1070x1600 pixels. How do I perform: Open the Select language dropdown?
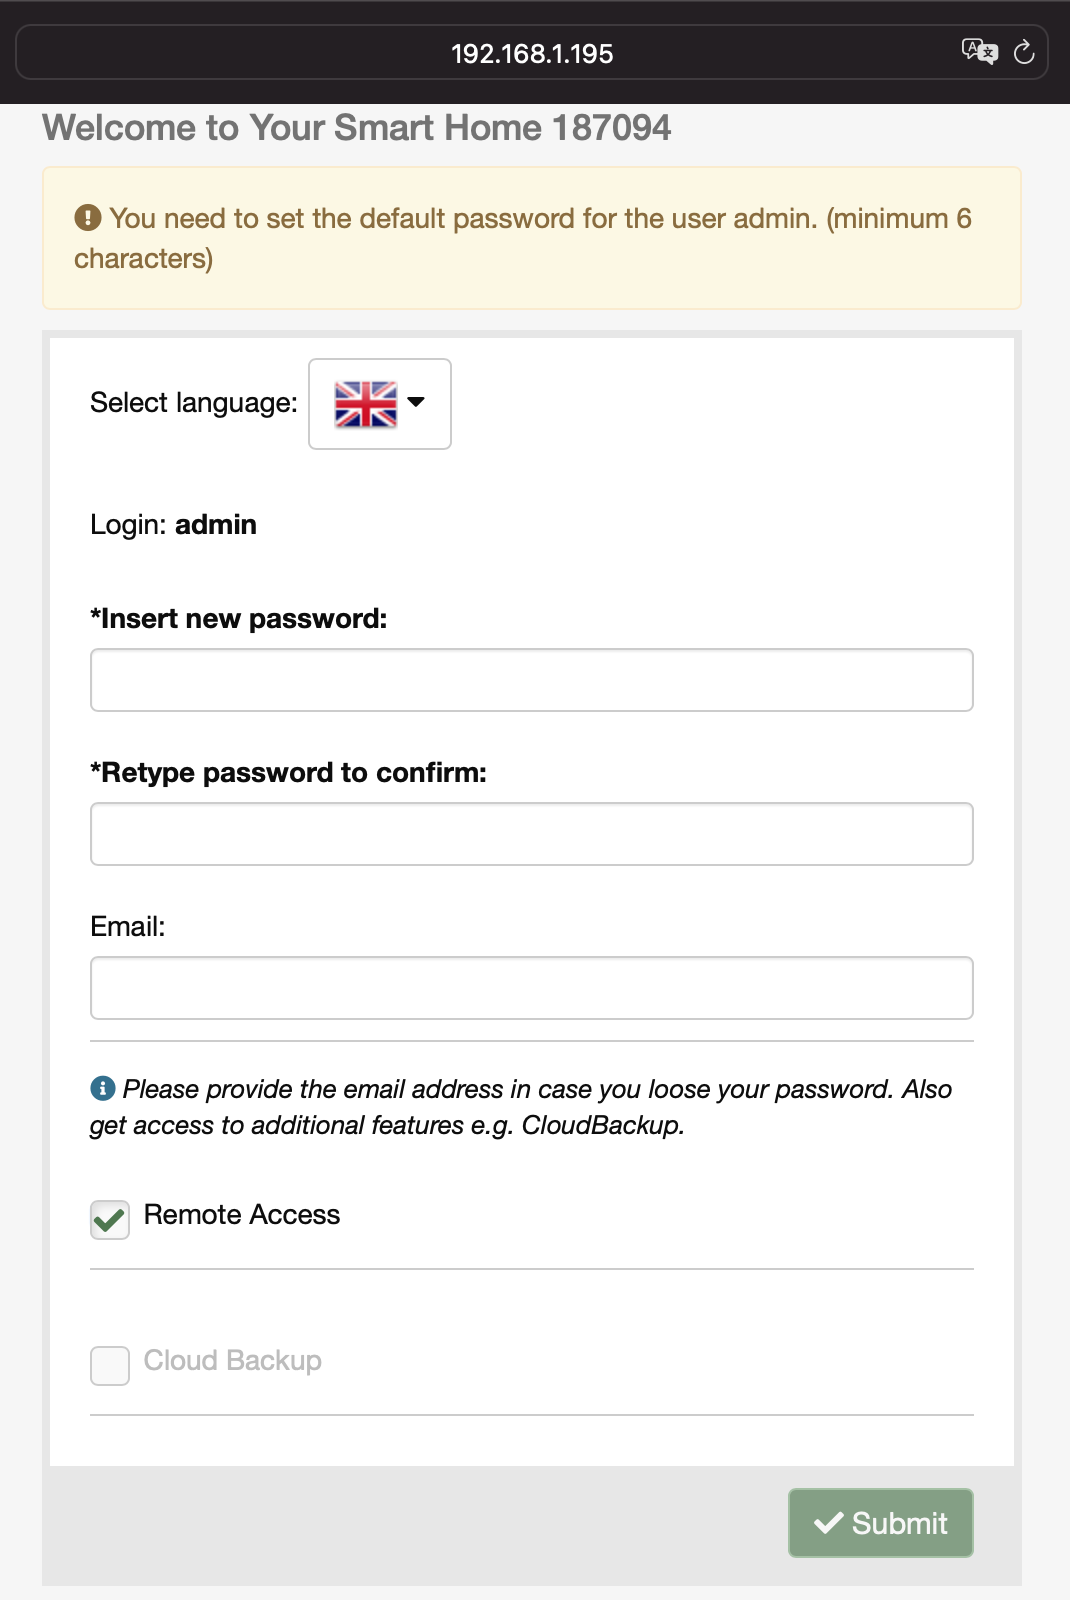380,404
